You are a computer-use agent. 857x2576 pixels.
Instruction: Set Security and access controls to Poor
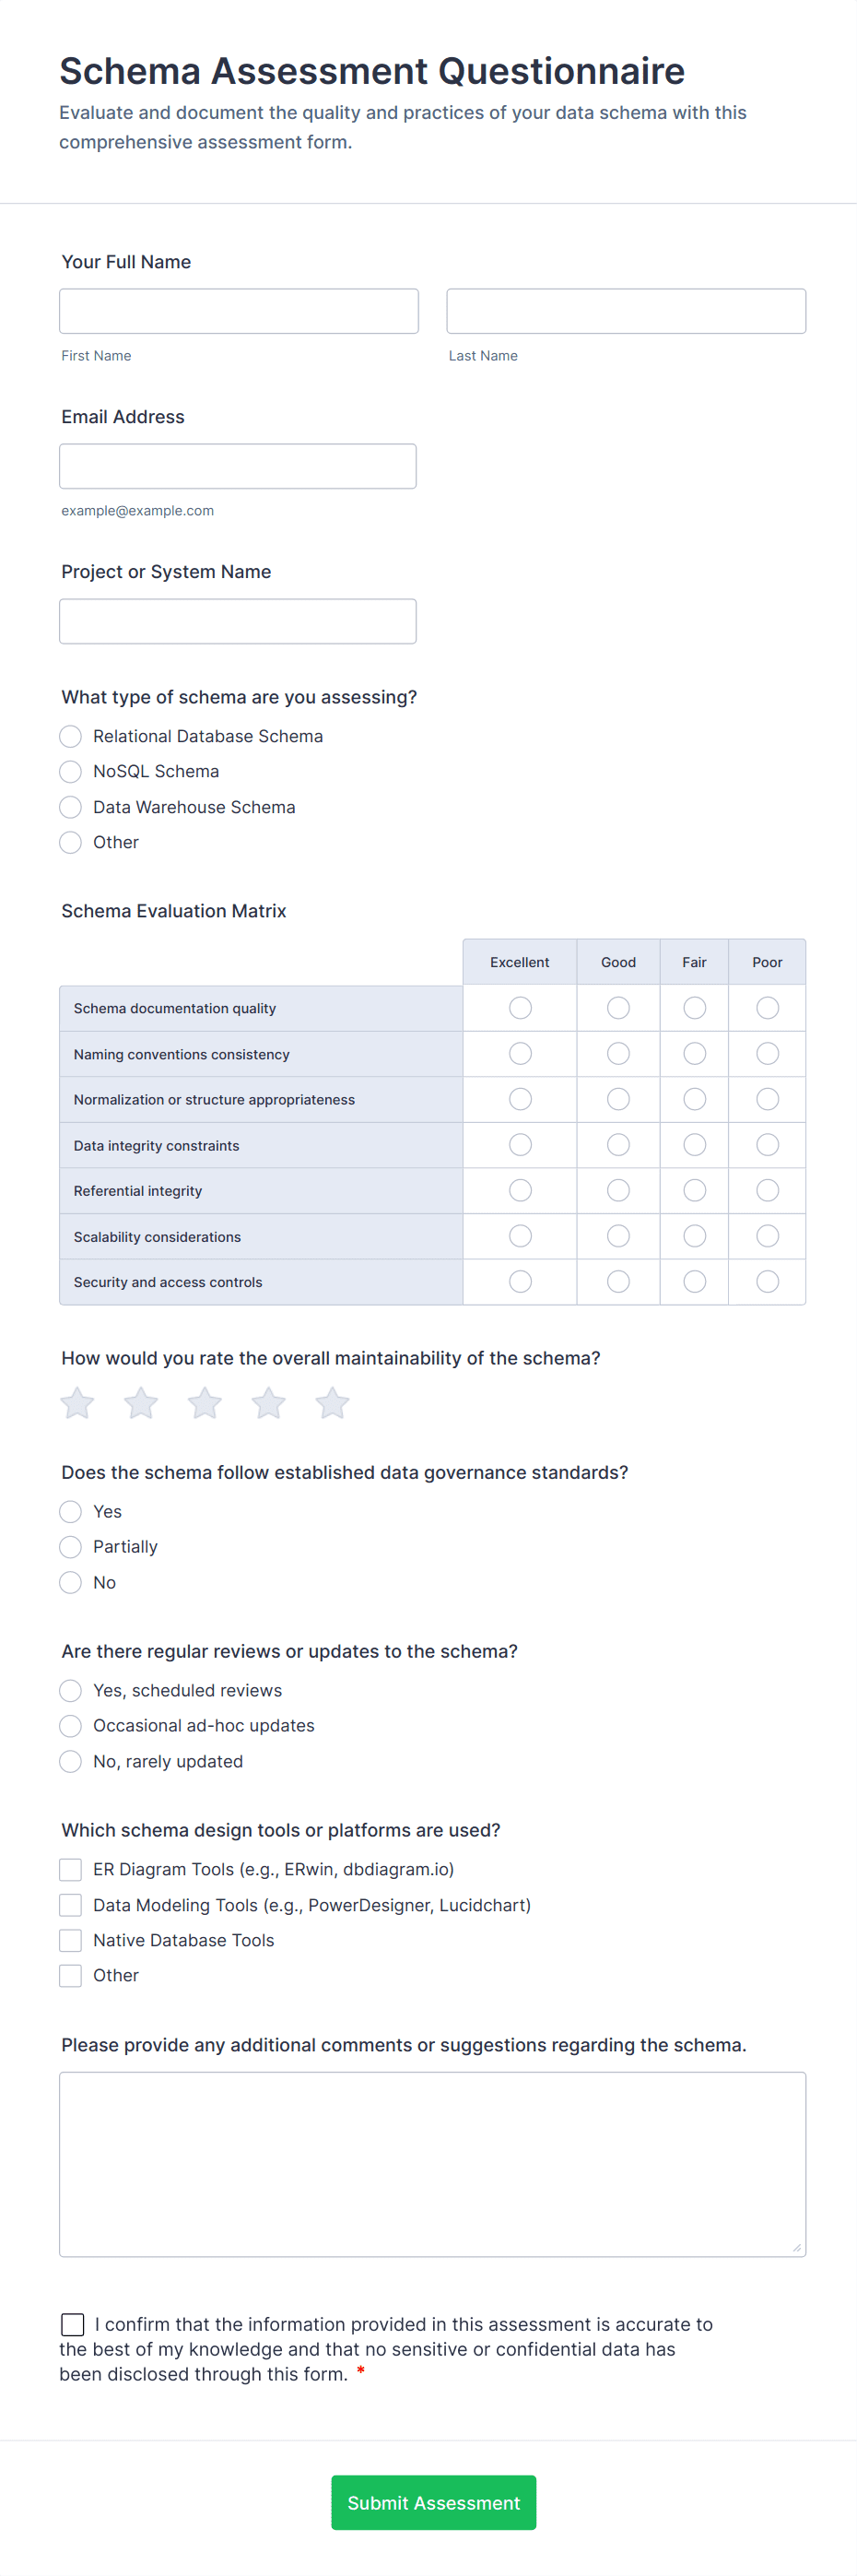(x=767, y=1281)
